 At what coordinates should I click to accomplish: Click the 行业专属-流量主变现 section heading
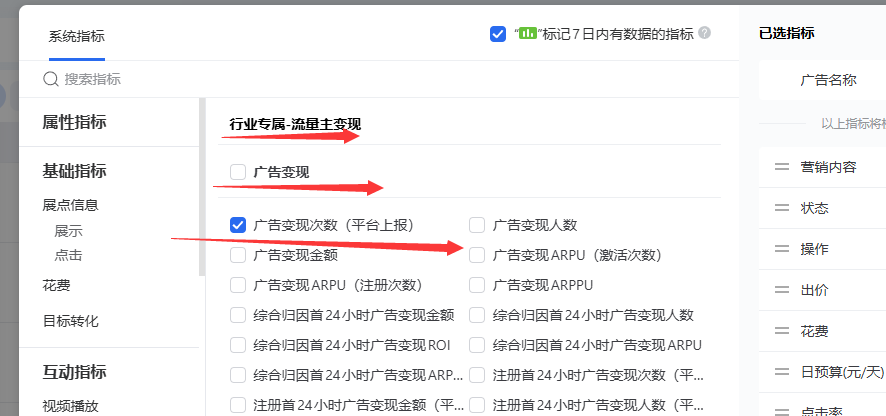[x=295, y=123]
